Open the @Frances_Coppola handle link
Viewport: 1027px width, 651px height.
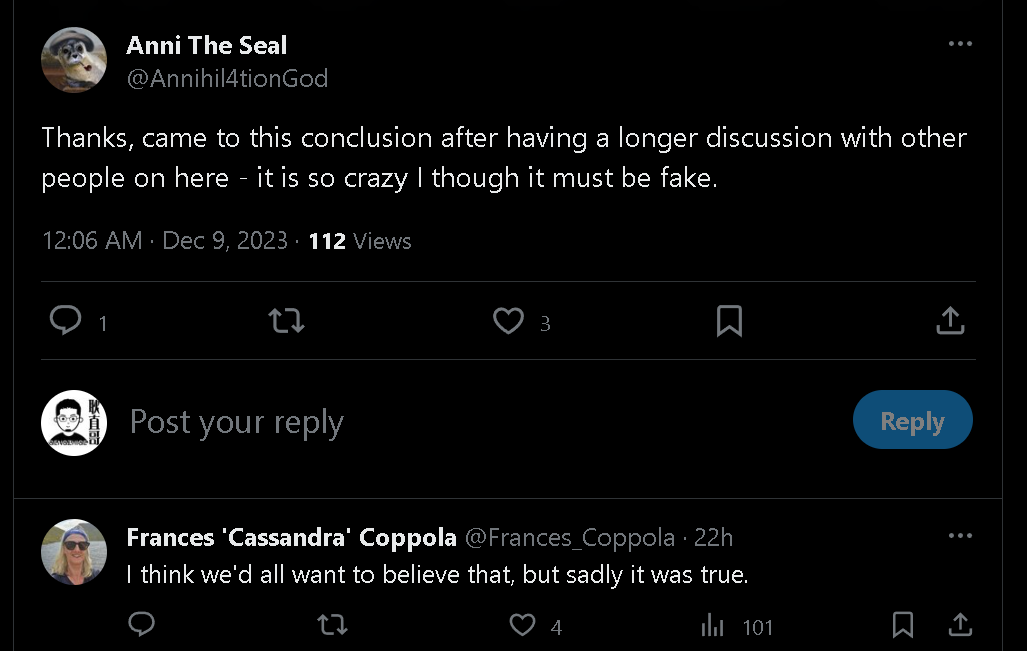(570, 538)
